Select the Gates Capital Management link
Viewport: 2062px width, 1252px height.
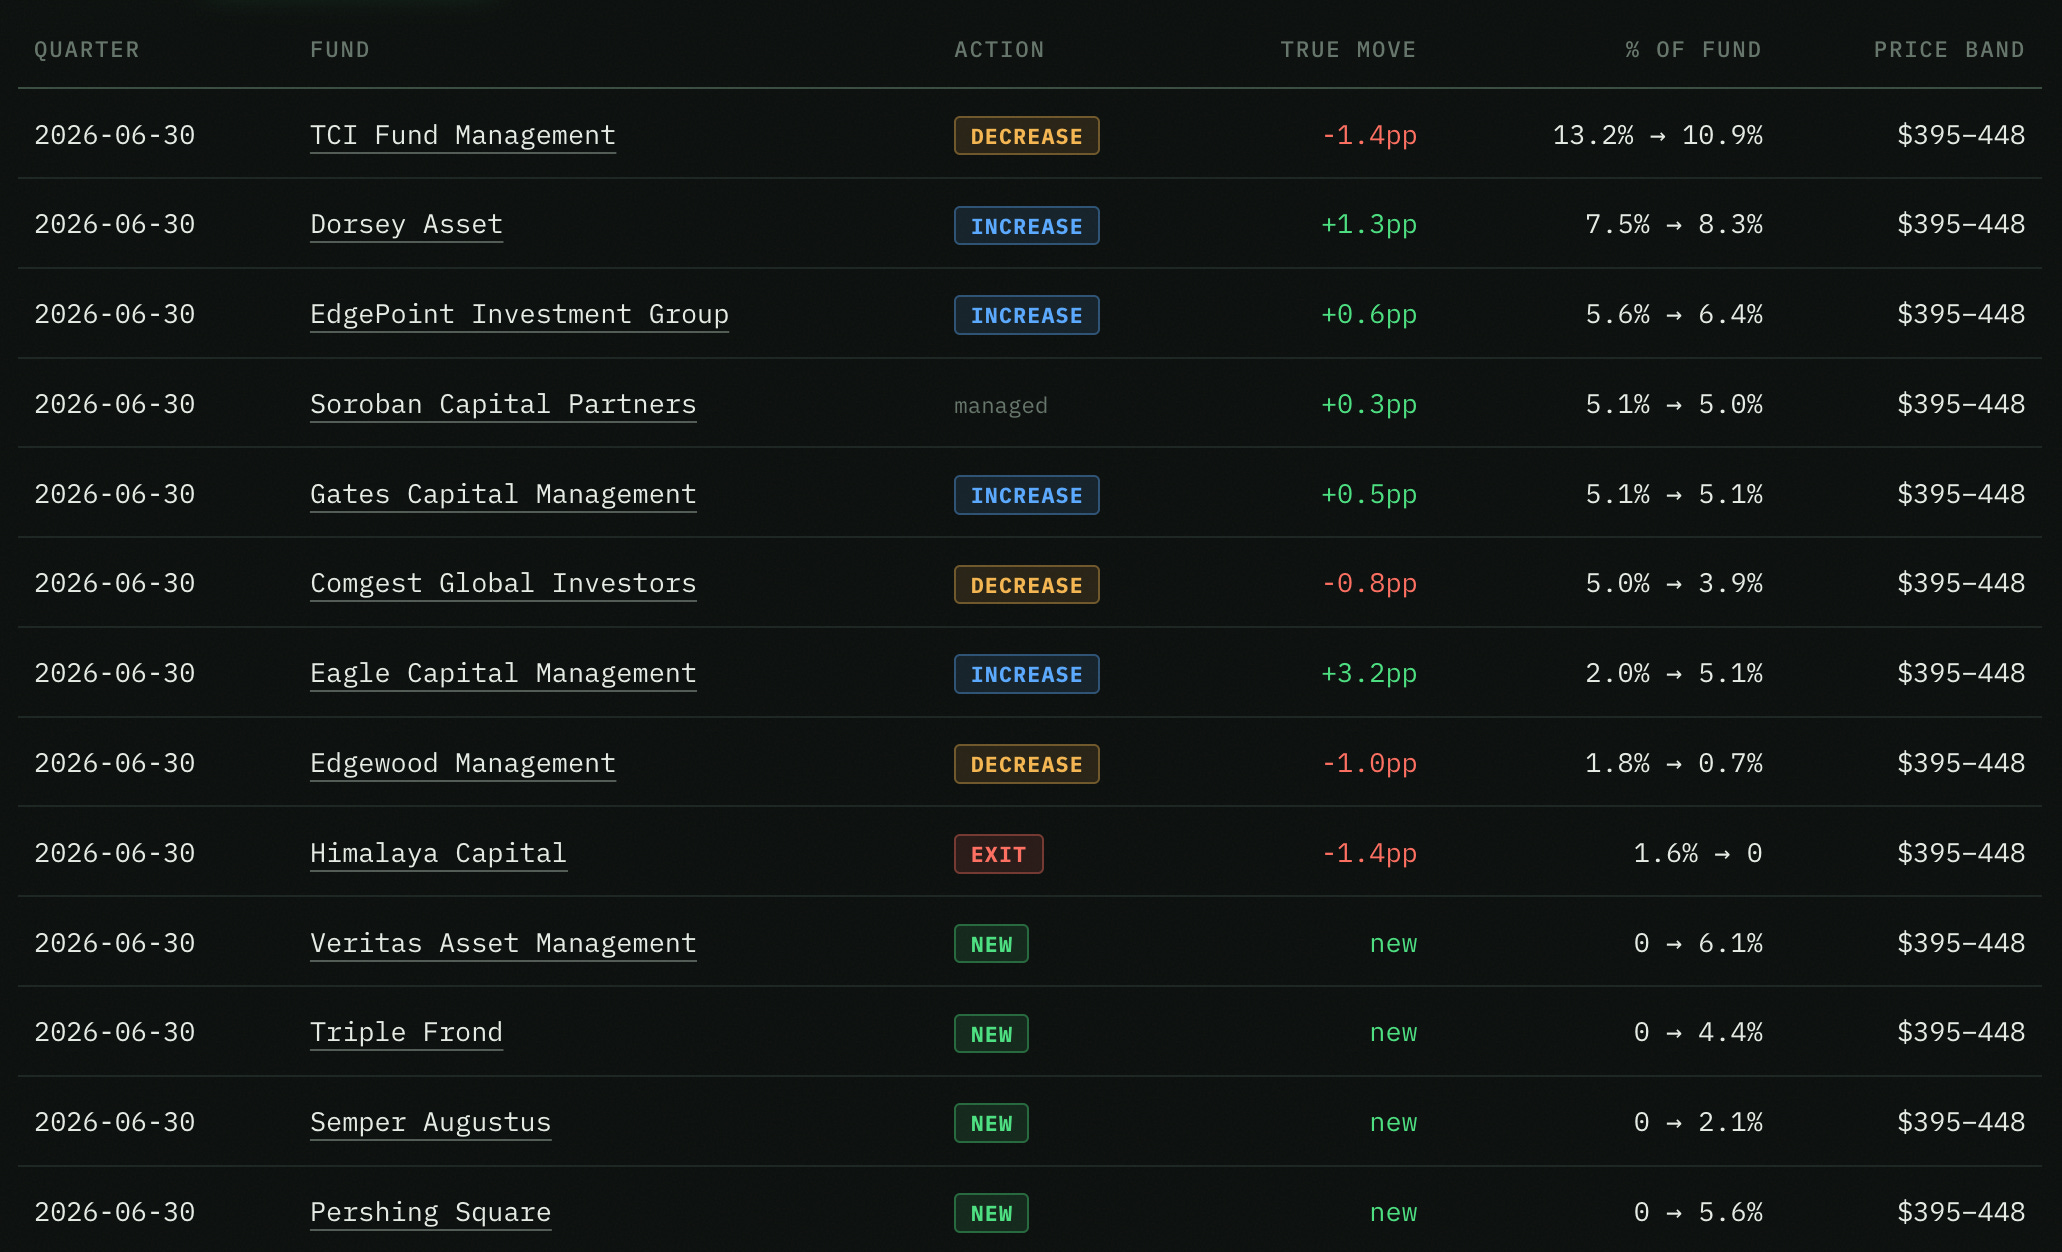tap(503, 494)
